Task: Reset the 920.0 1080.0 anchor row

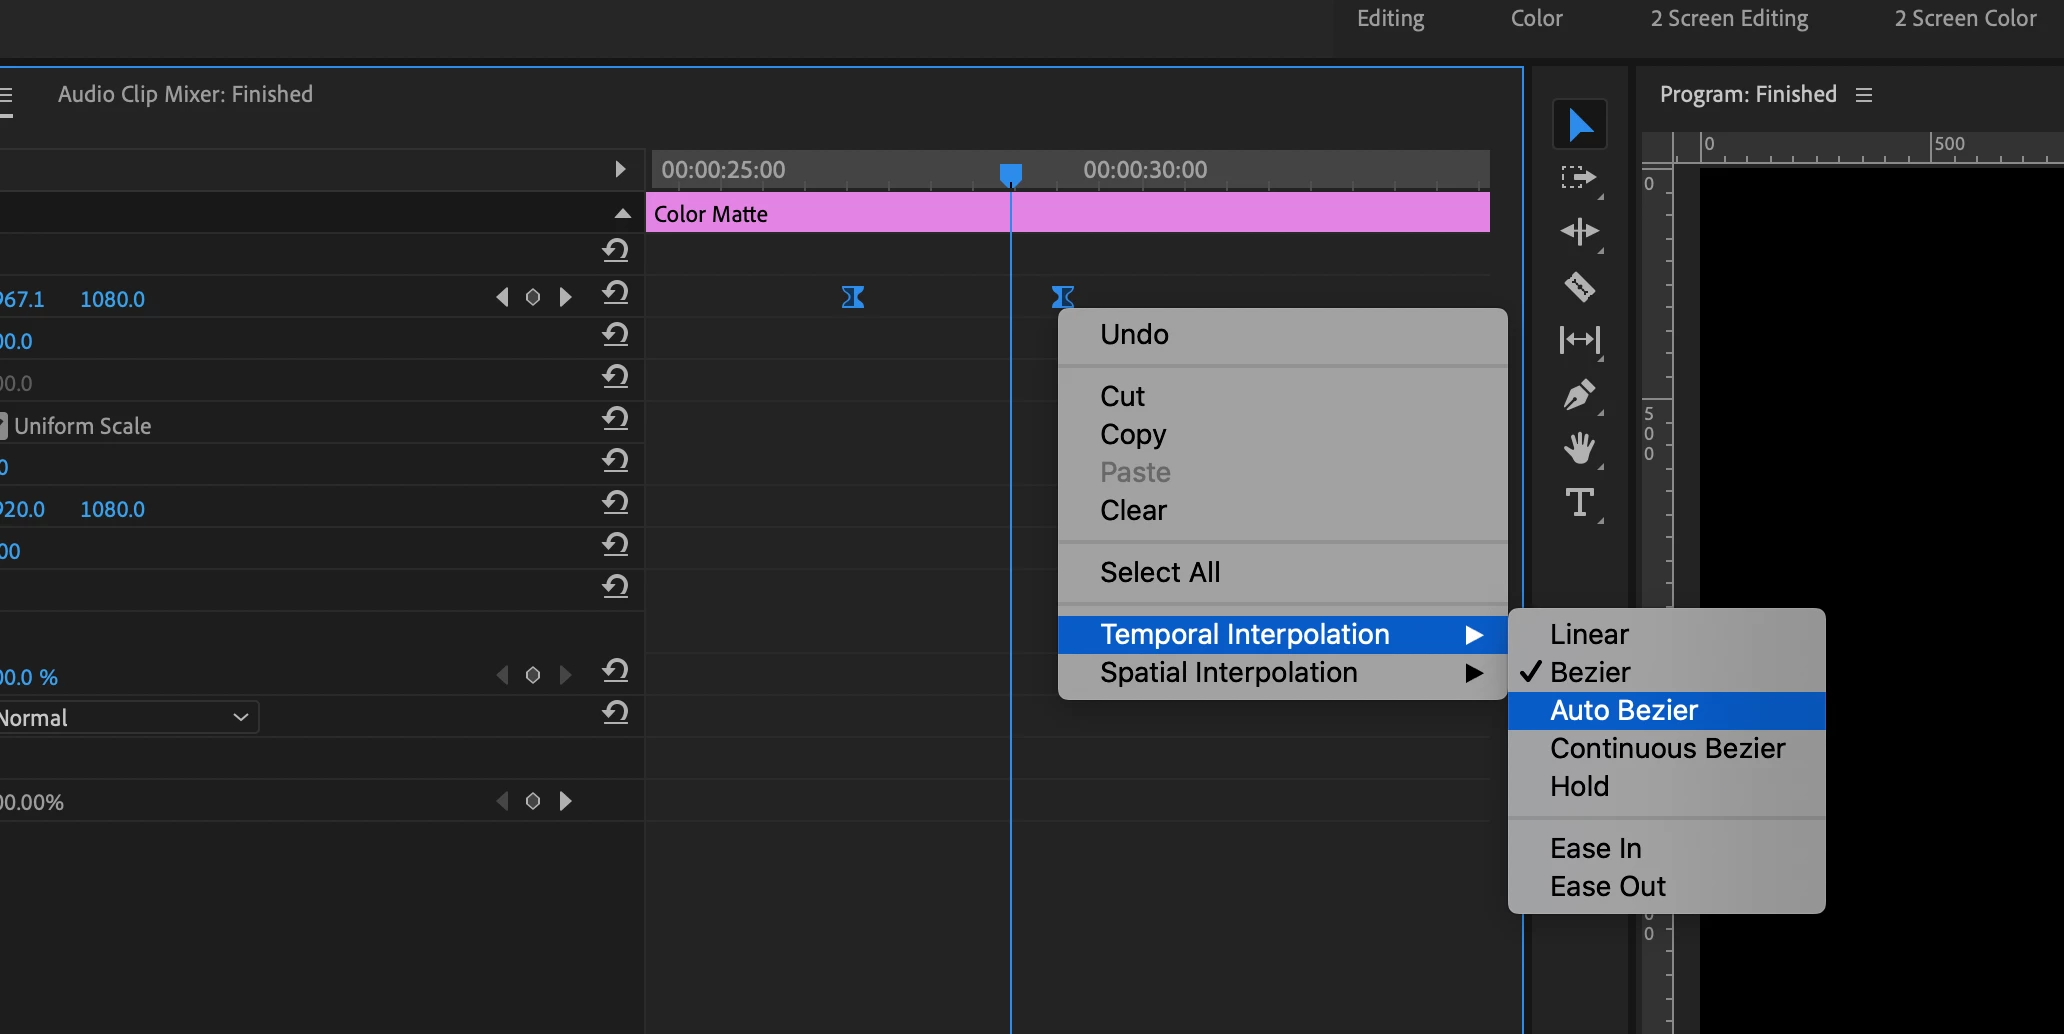Action: pyautogui.click(x=616, y=503)
